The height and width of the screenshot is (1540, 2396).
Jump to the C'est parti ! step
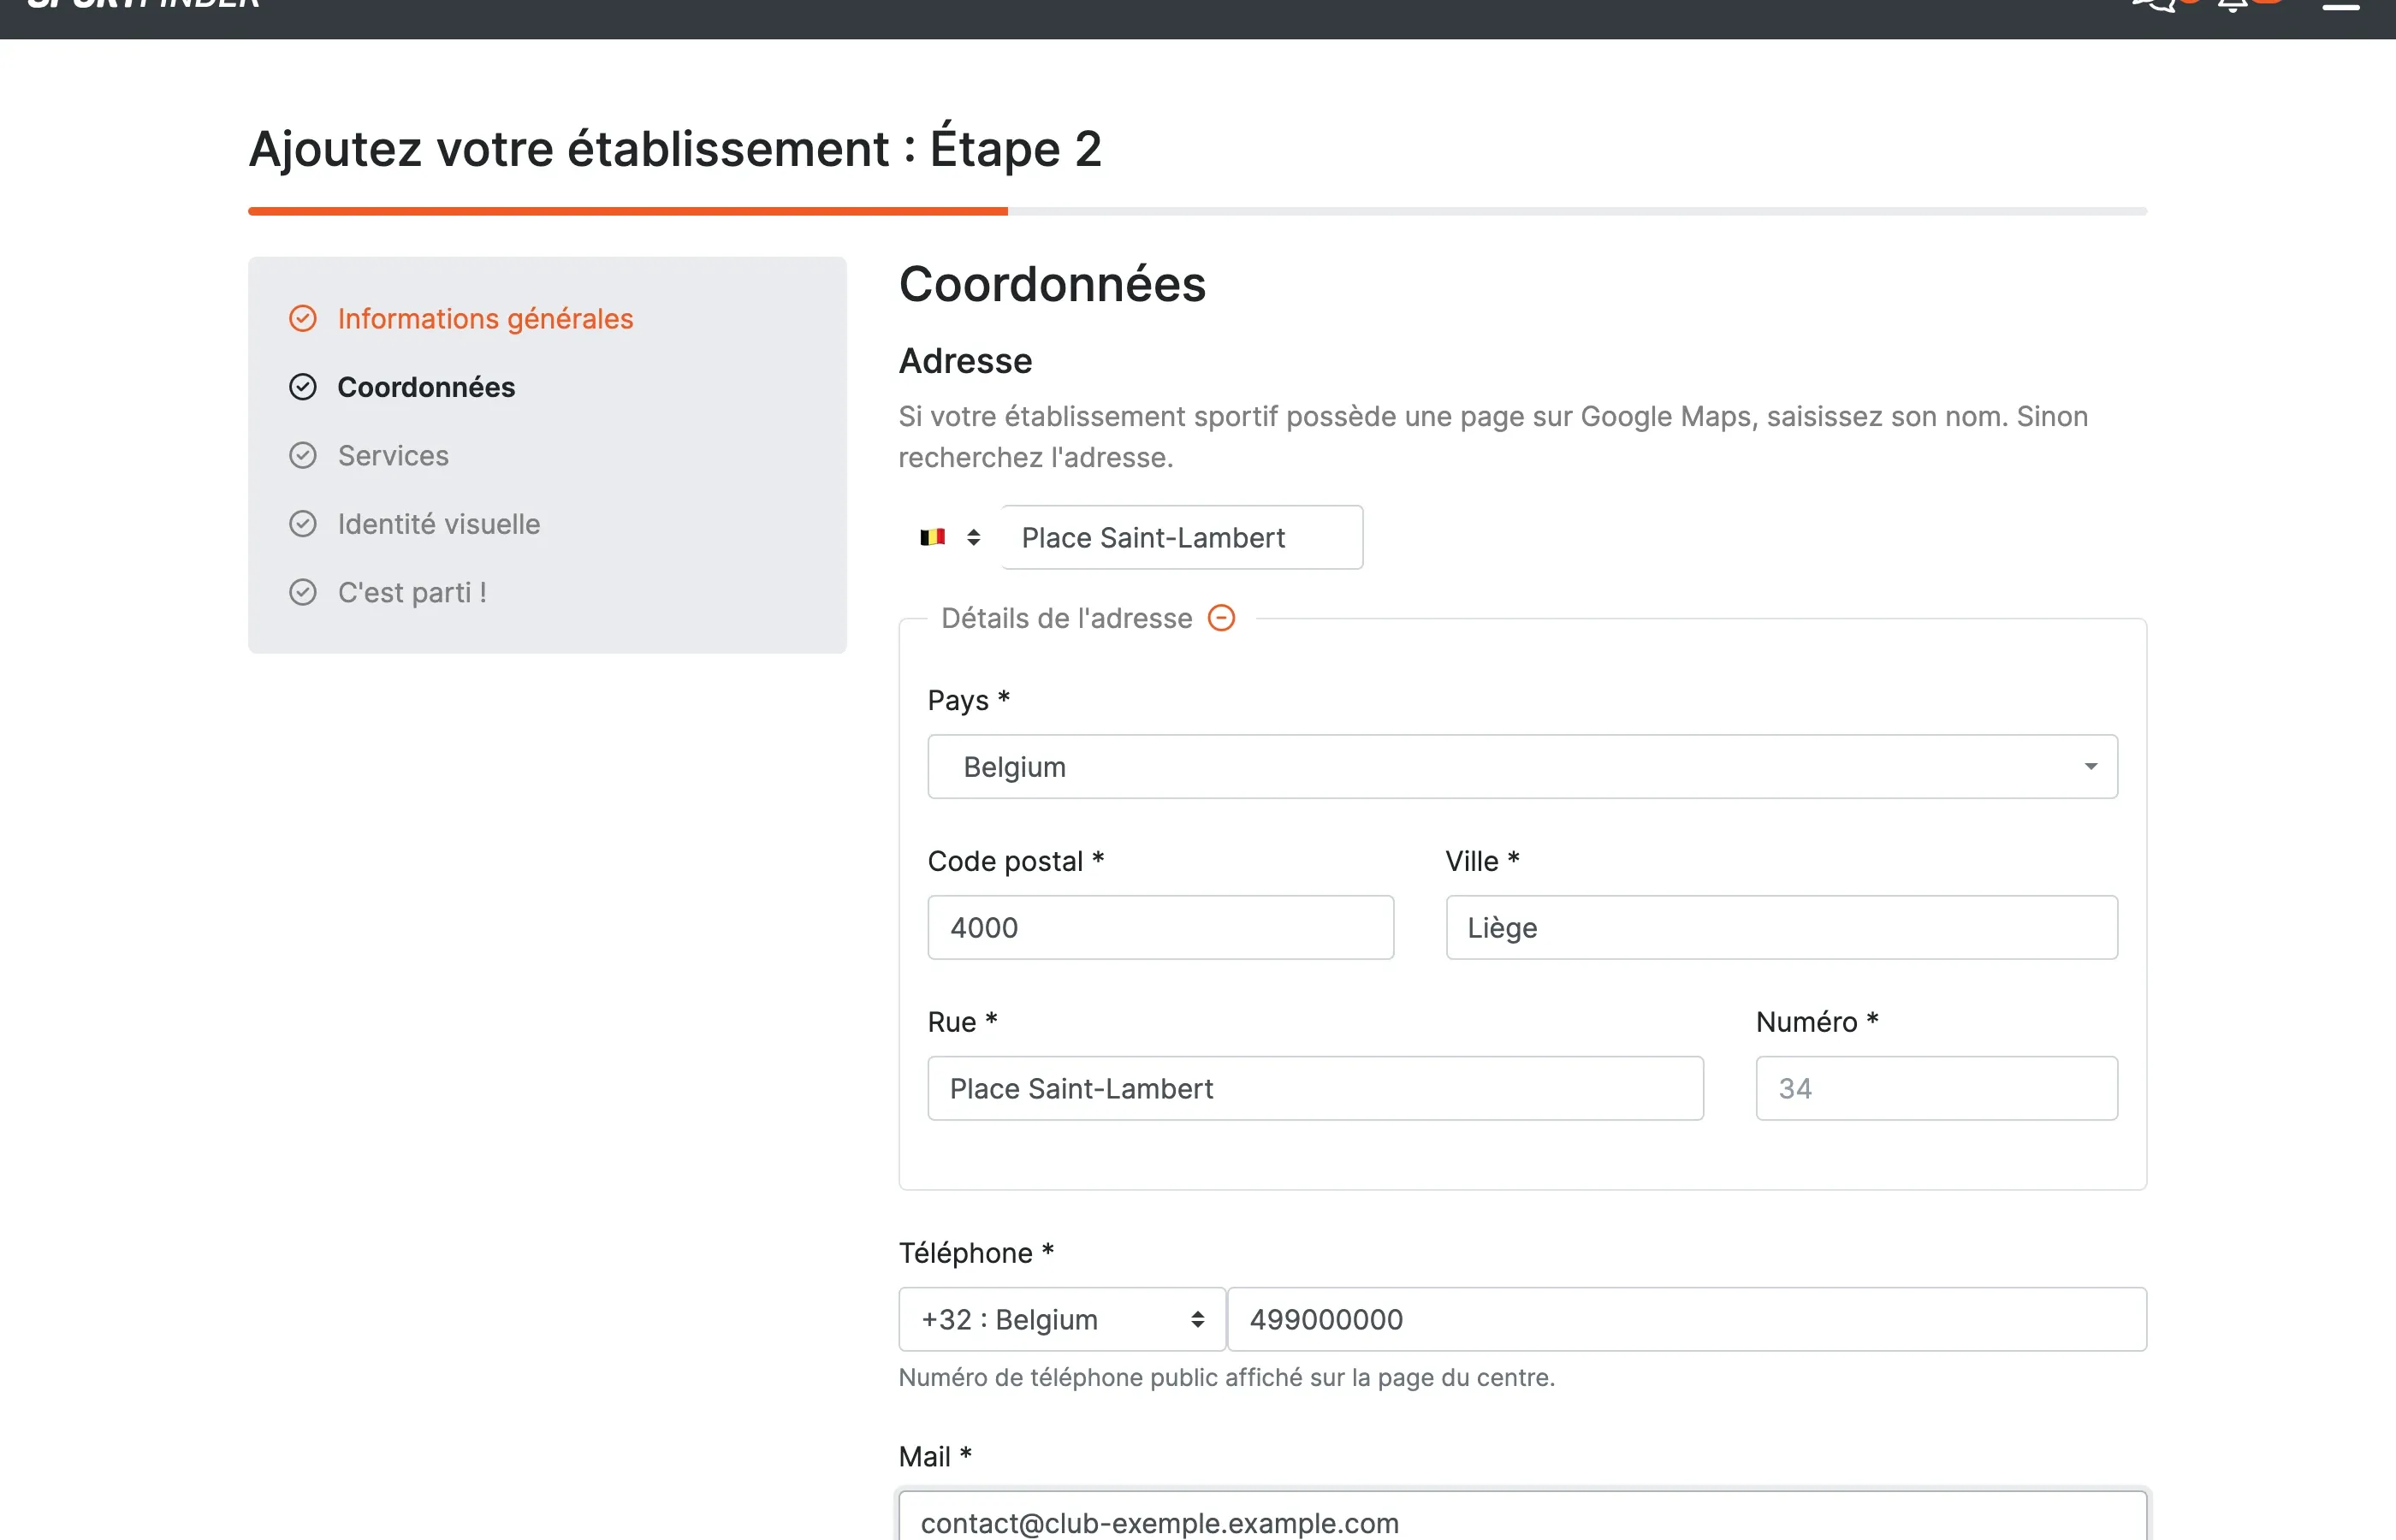click(412, 592)
